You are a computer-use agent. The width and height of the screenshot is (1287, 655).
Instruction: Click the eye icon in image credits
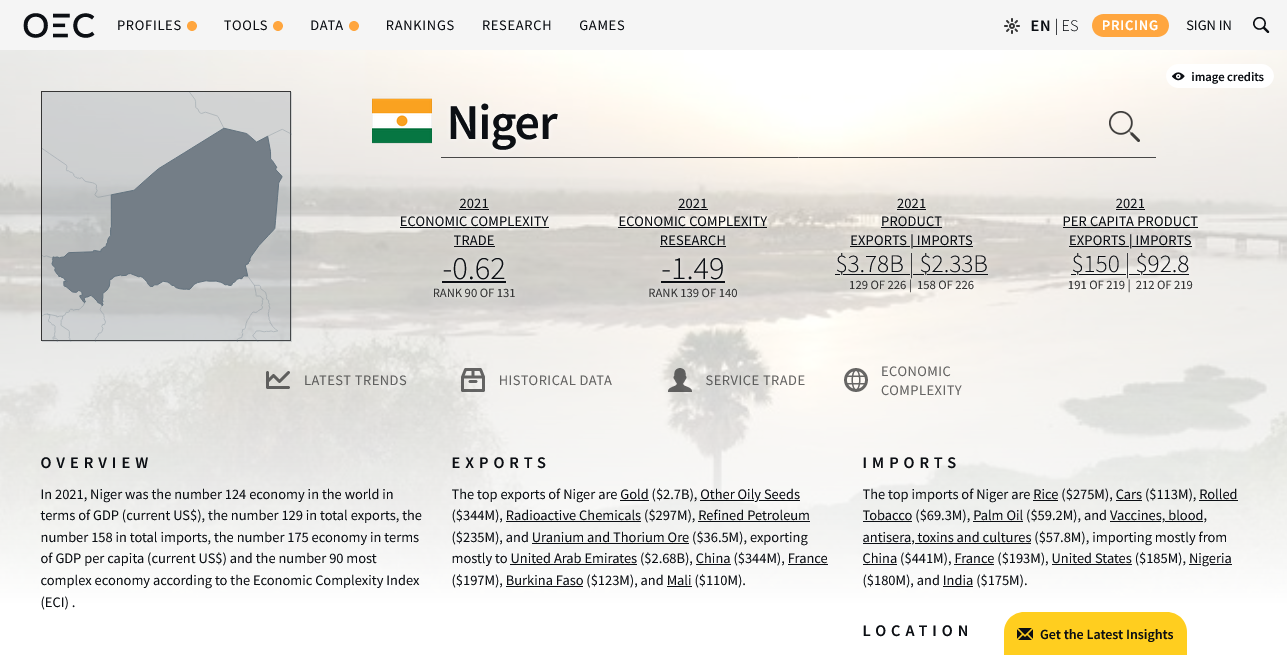click(x=1178, y=77)
